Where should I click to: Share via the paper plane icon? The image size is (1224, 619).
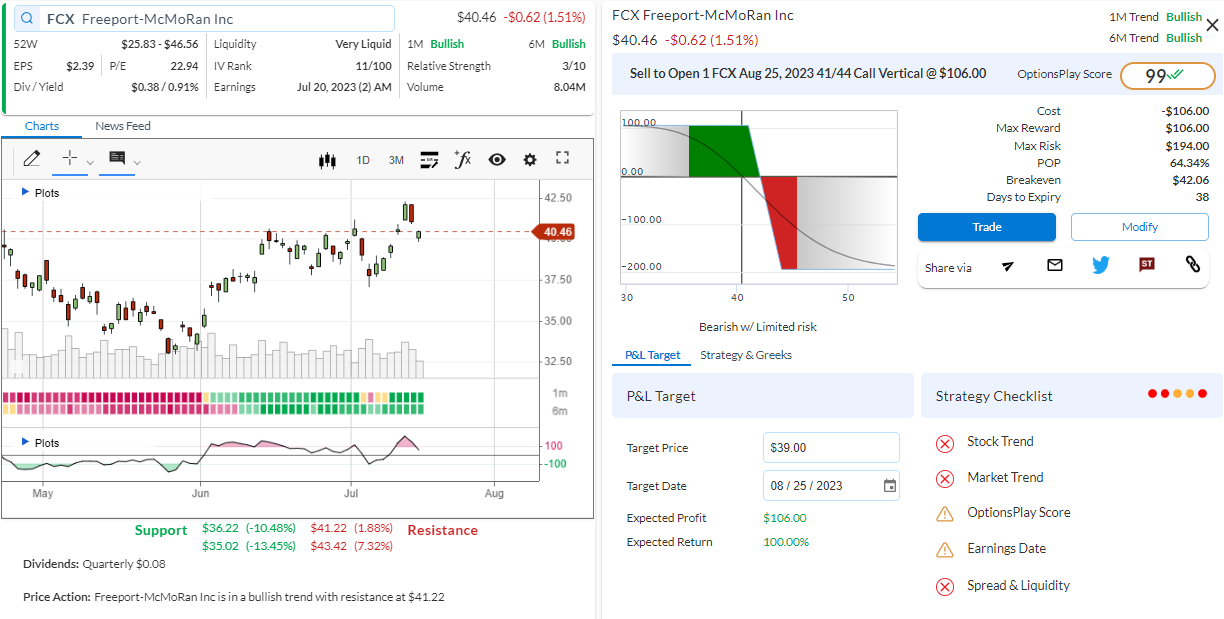(1008, 265)
